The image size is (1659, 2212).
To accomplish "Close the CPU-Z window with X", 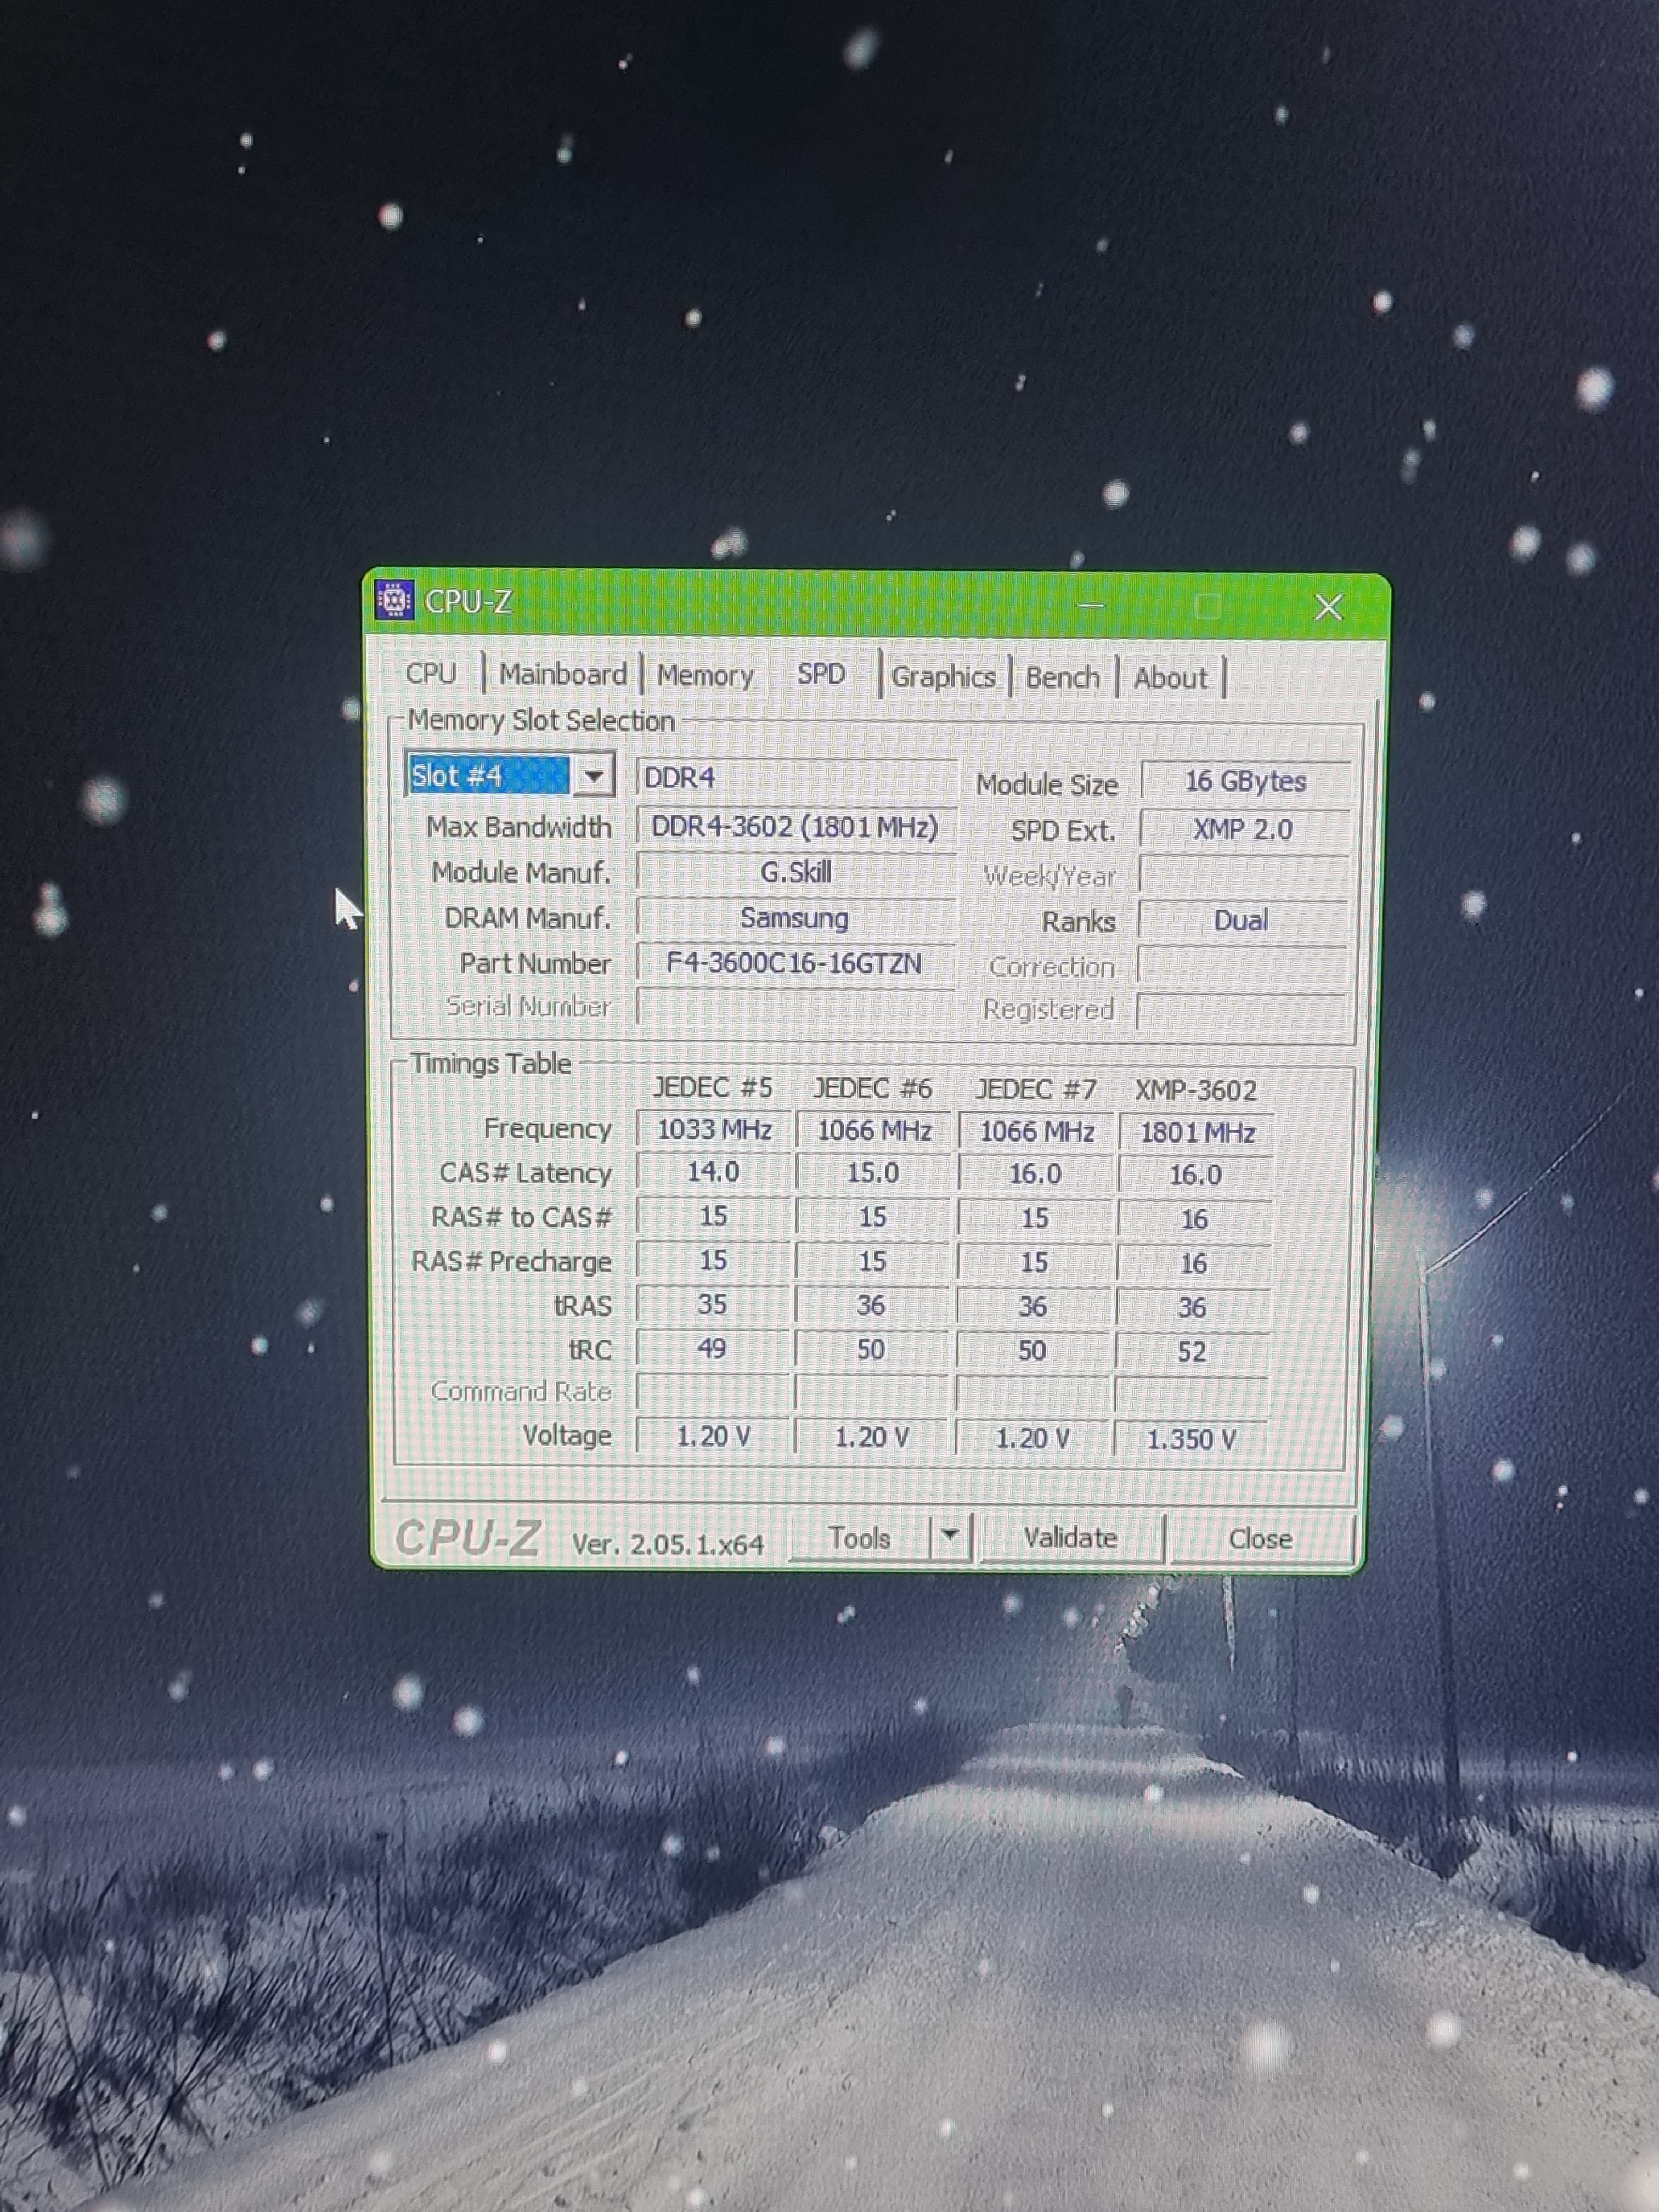I will click(x=1328, y=607).
